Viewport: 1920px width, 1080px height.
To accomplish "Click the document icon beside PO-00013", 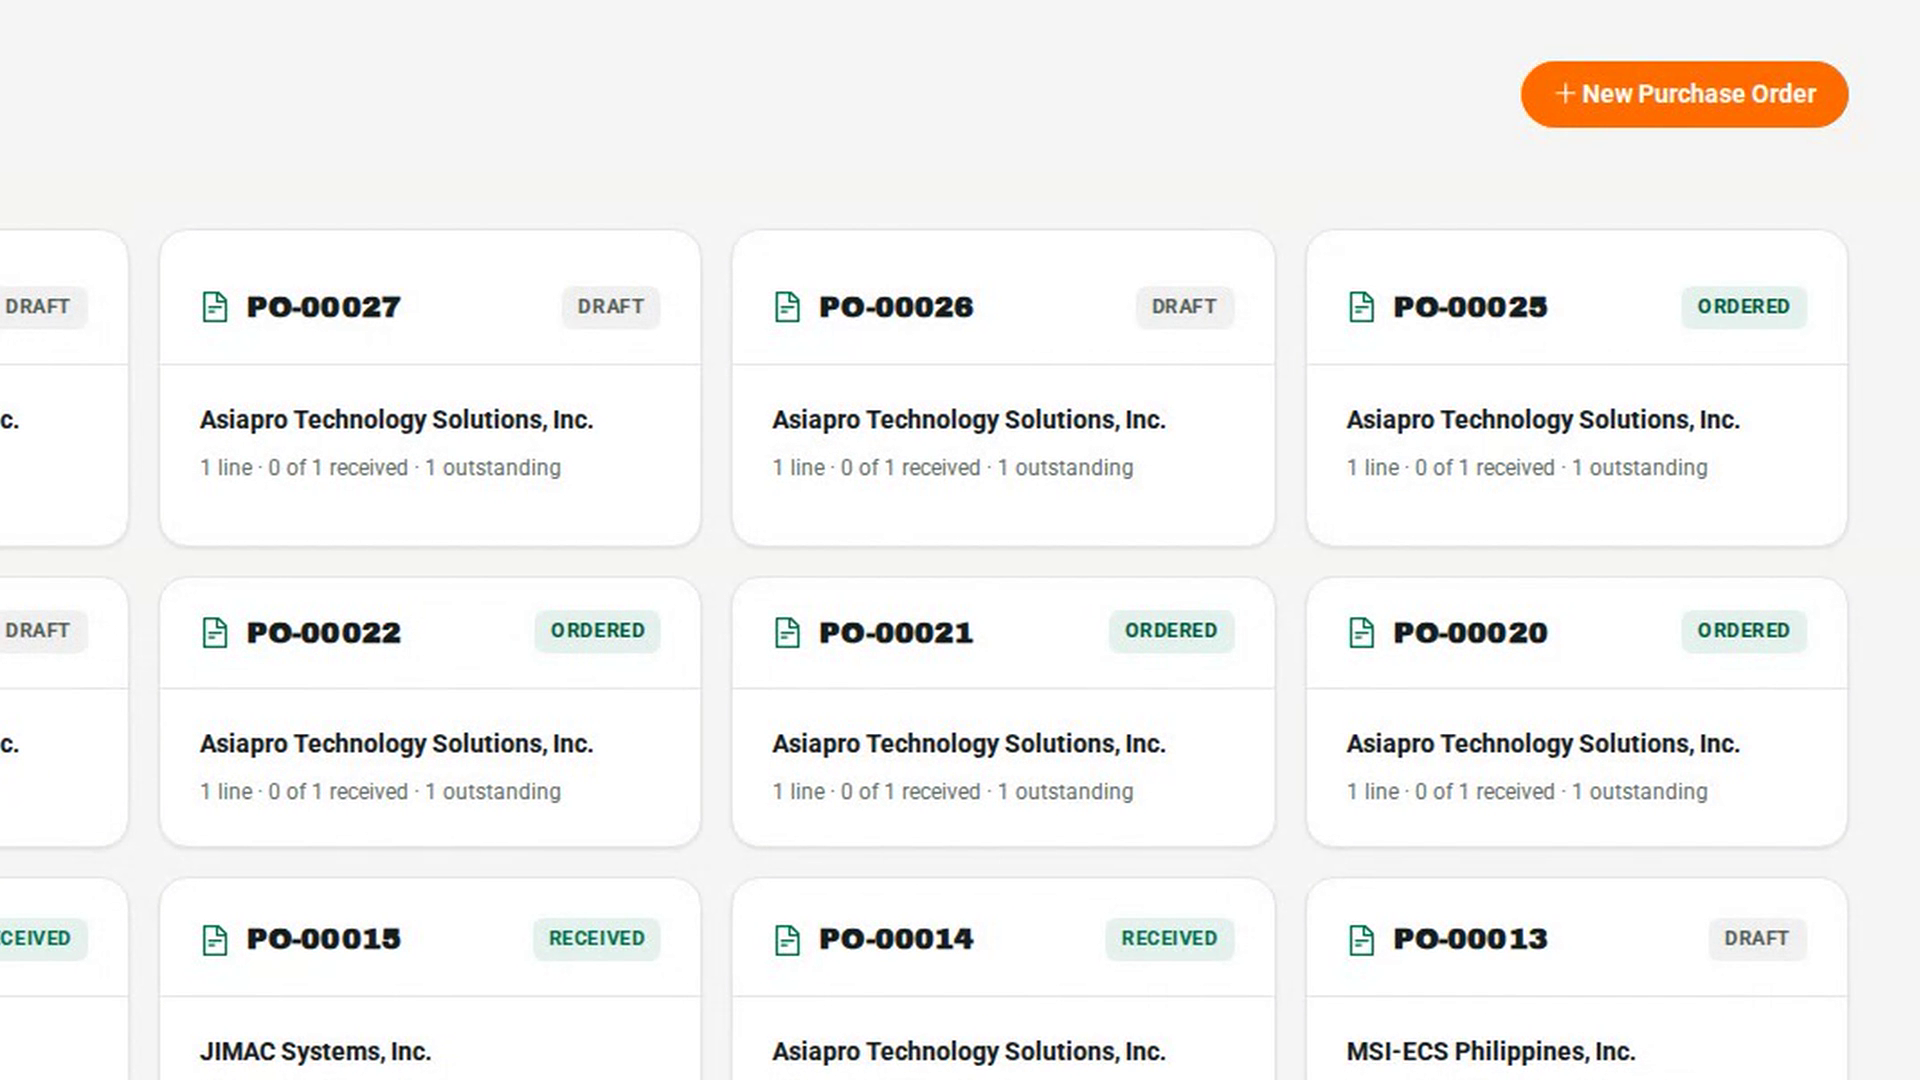I will (x=1361, y=940).
